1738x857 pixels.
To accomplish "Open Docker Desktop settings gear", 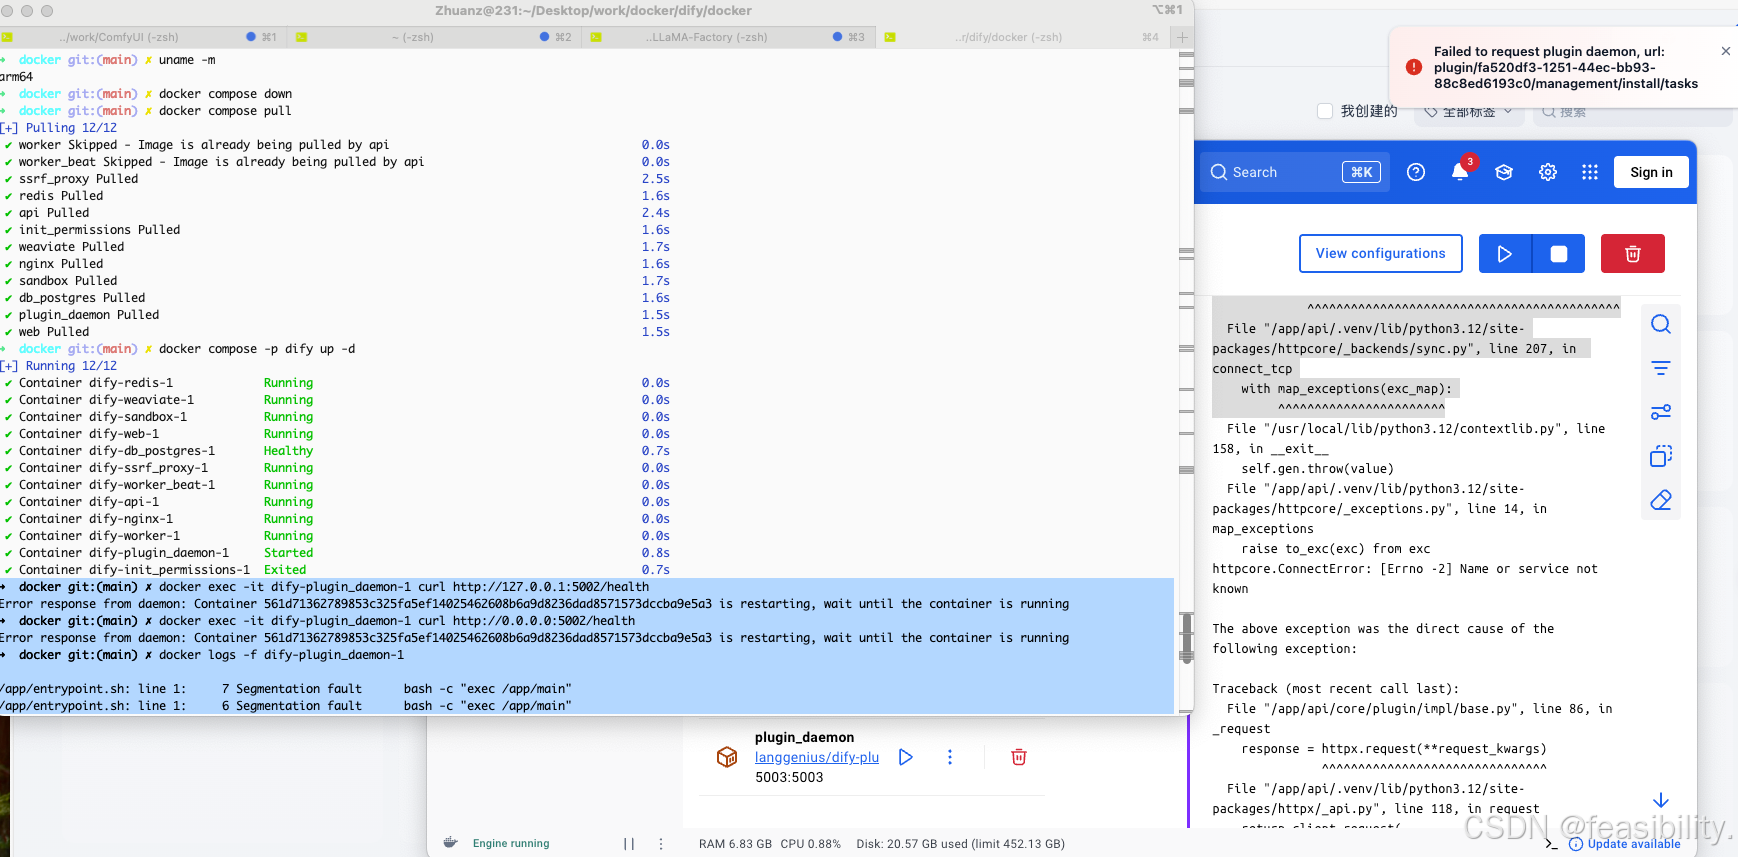I will pos(1548,172).
